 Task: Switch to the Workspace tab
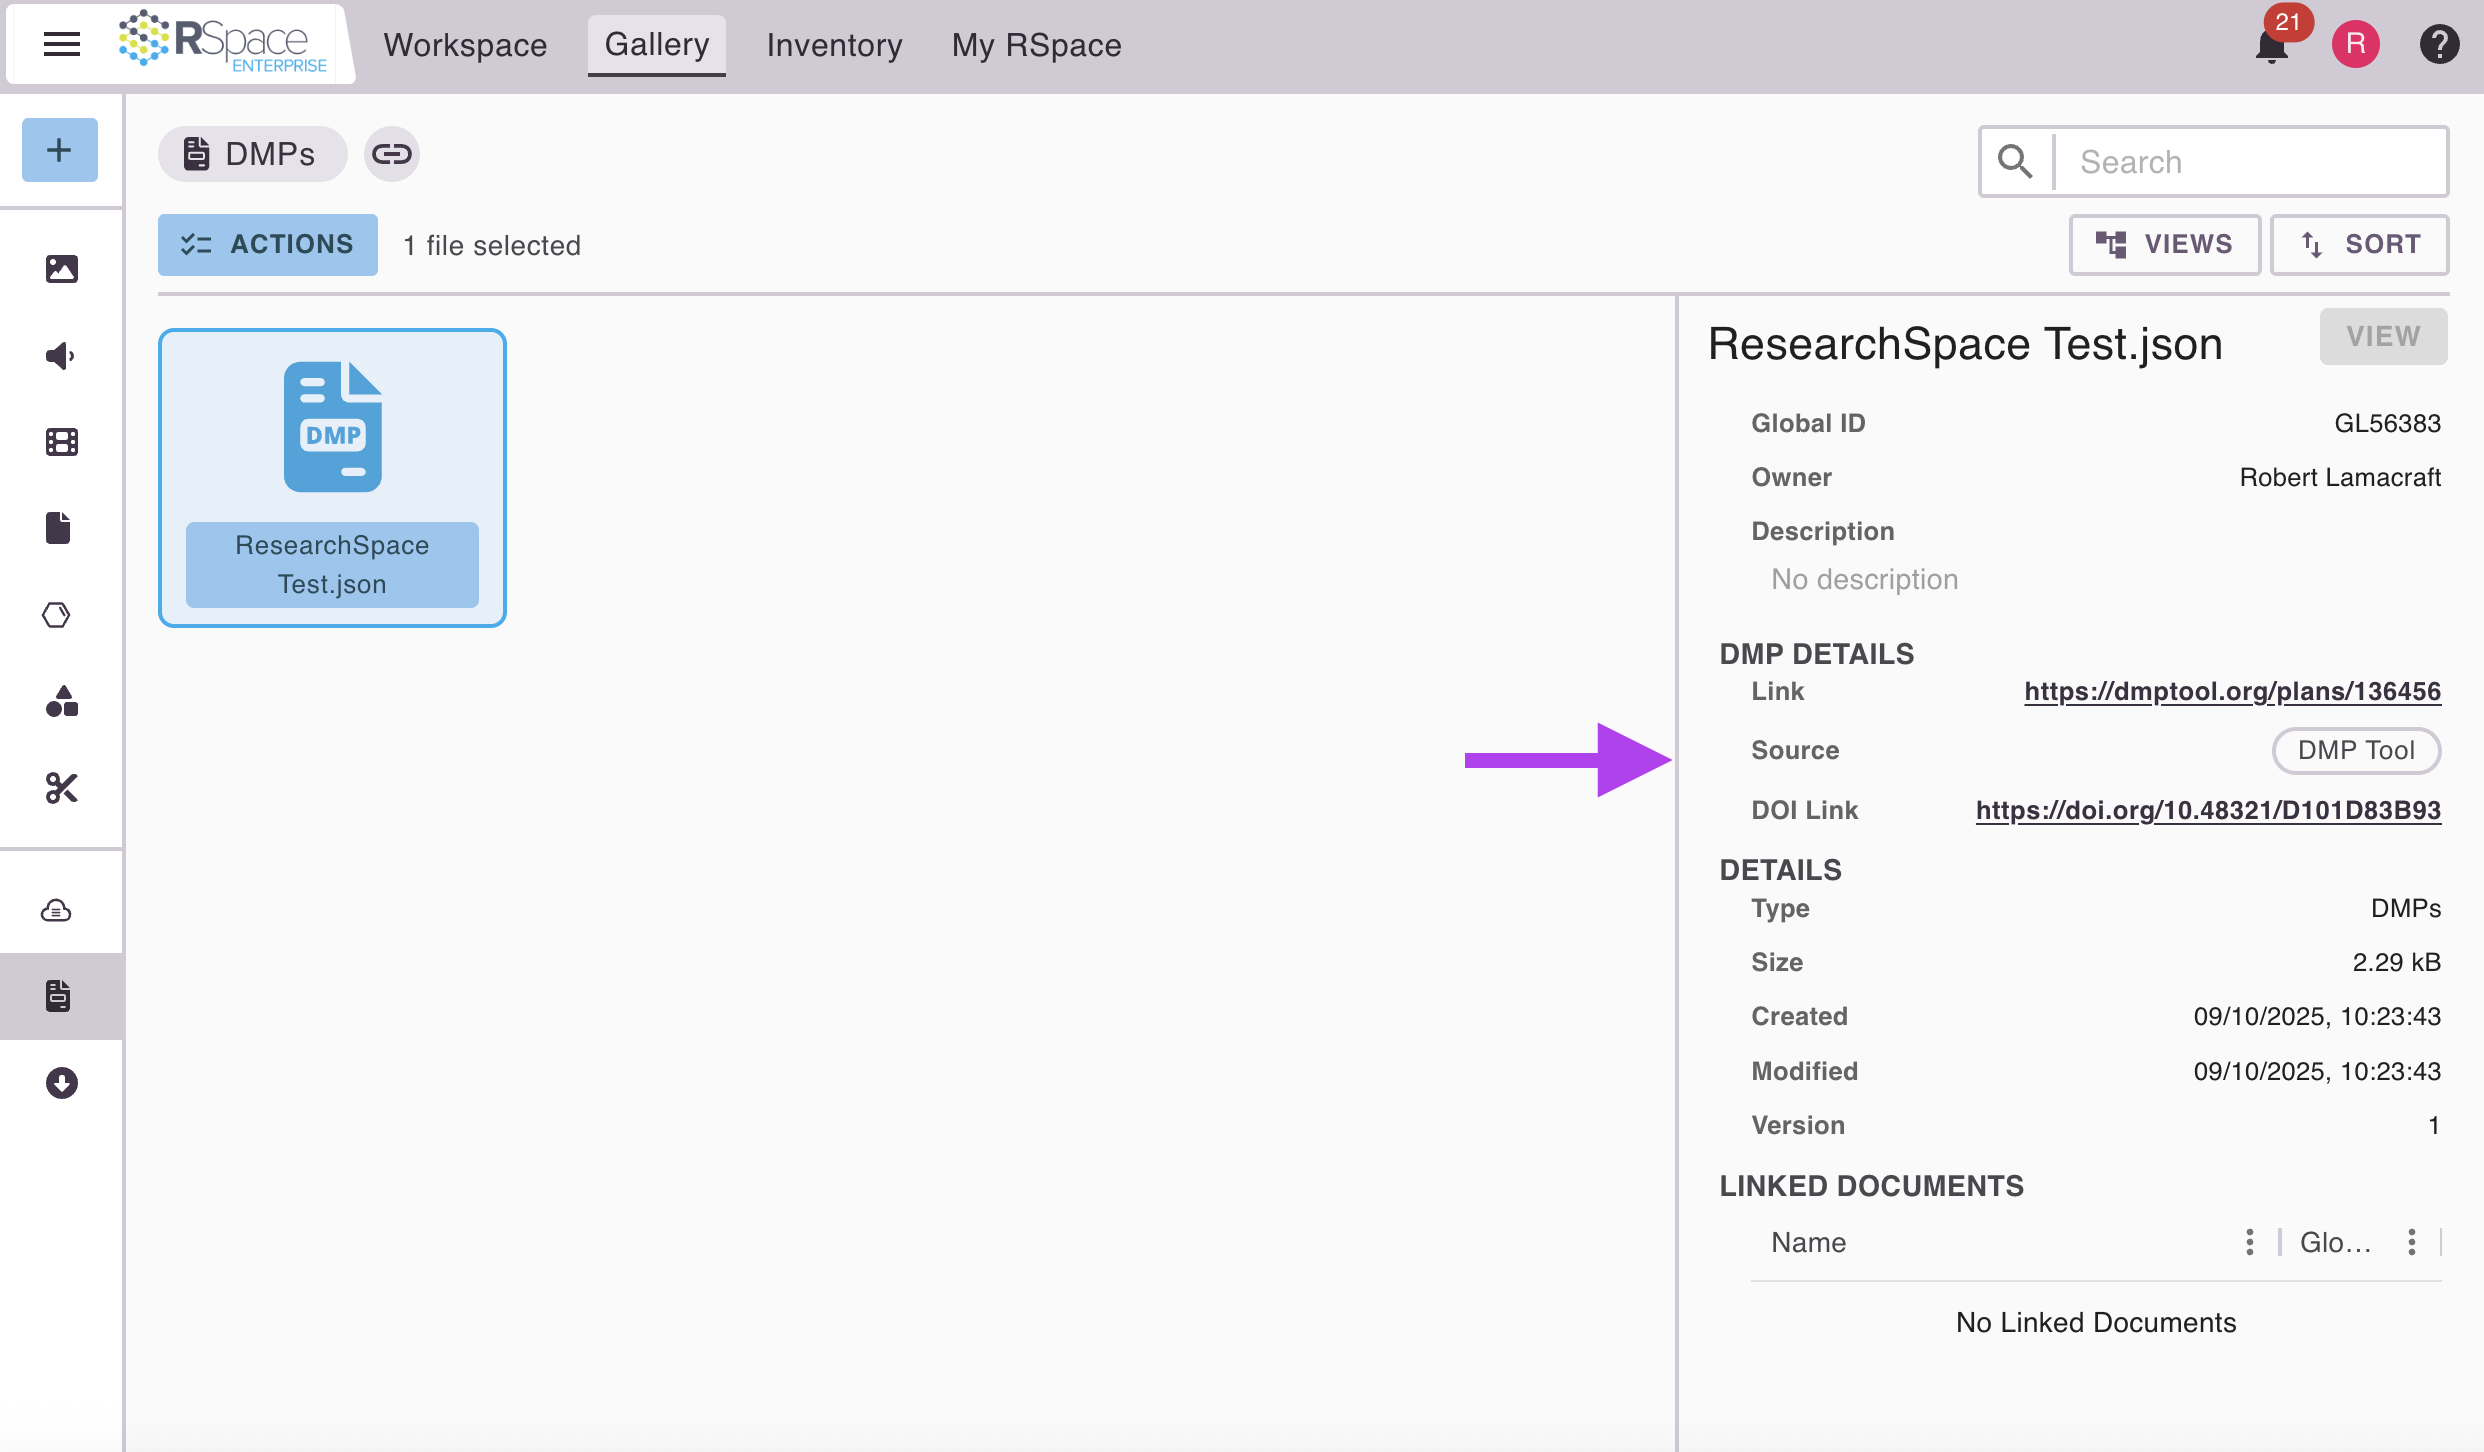click(465, 45)
